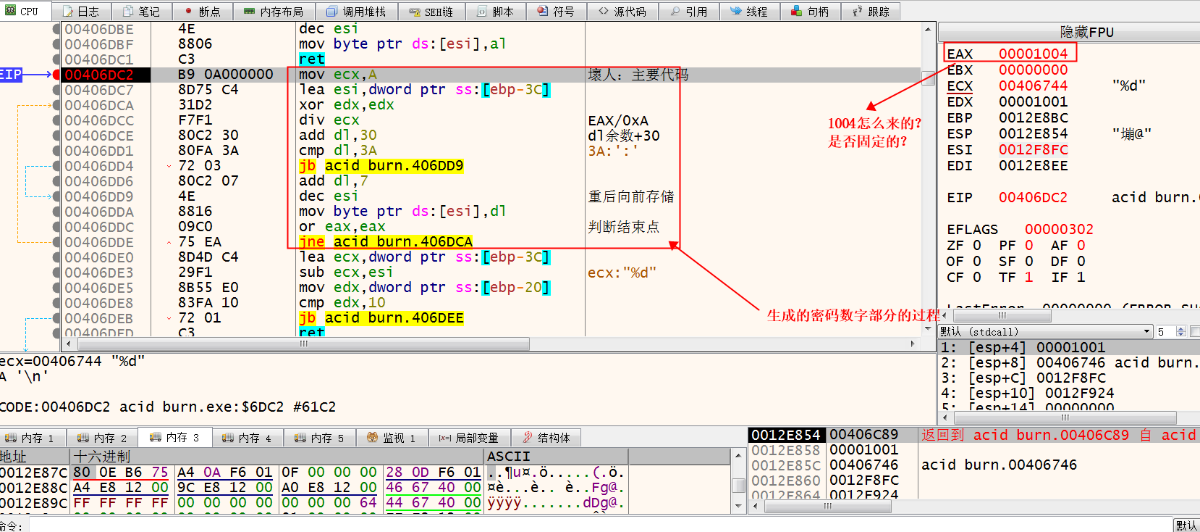
Task: Open the 线程 (threads) tab
Action: (x=749, y=11)
